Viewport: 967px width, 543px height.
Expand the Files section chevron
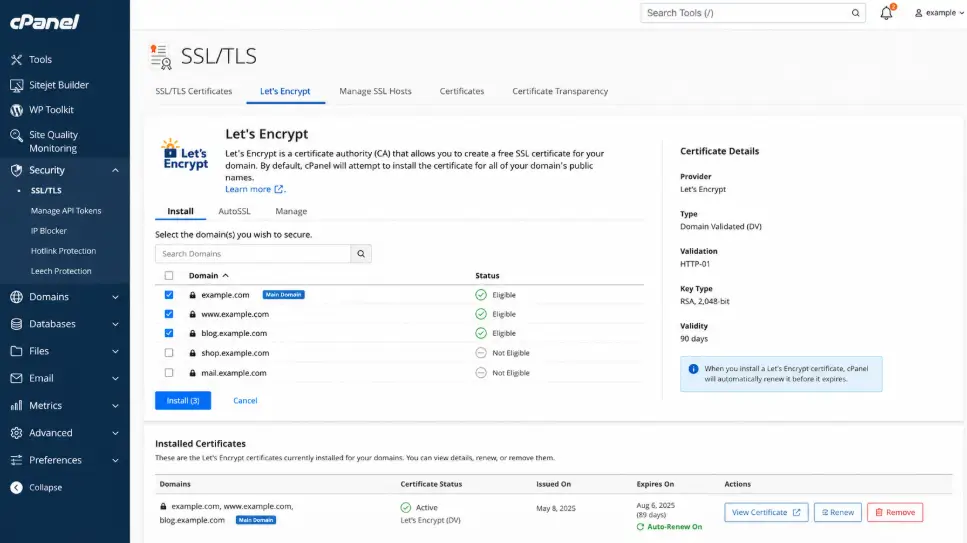pos(115,351)
